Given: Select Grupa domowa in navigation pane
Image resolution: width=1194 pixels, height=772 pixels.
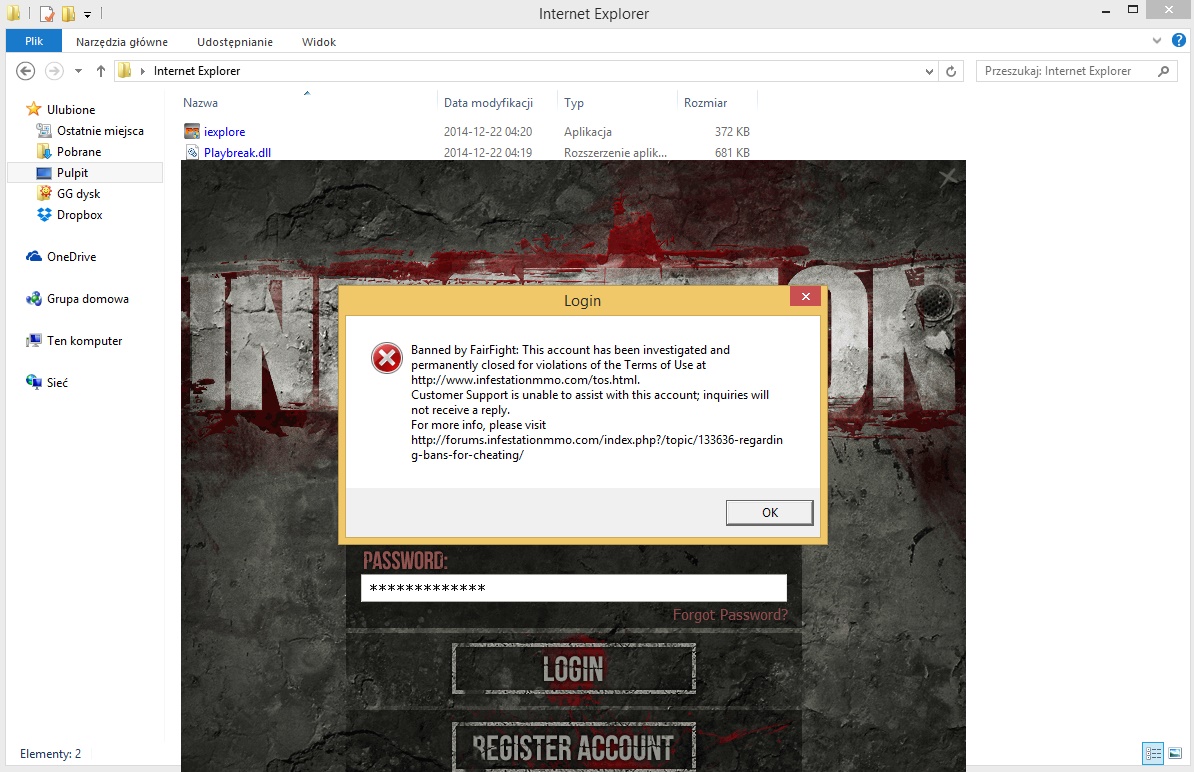Looking at the screenshot, I should 88,298.
